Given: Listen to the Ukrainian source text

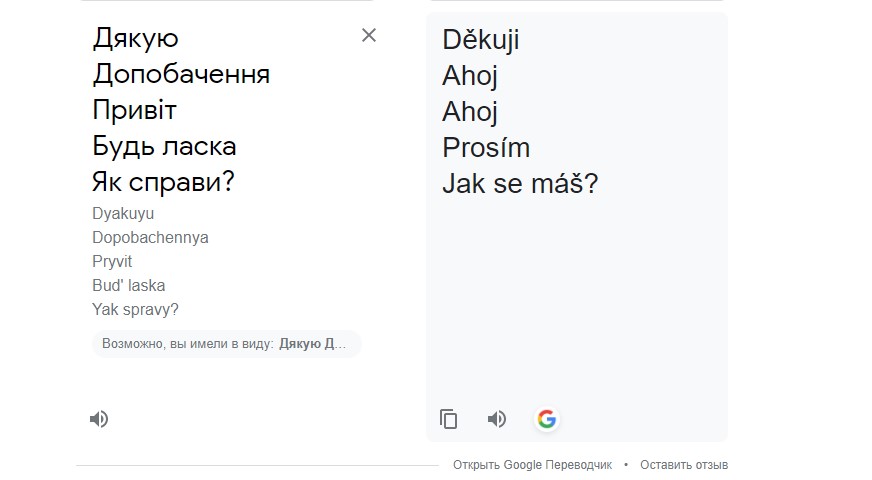Looking at the screenshot, I should pos(99,419).
